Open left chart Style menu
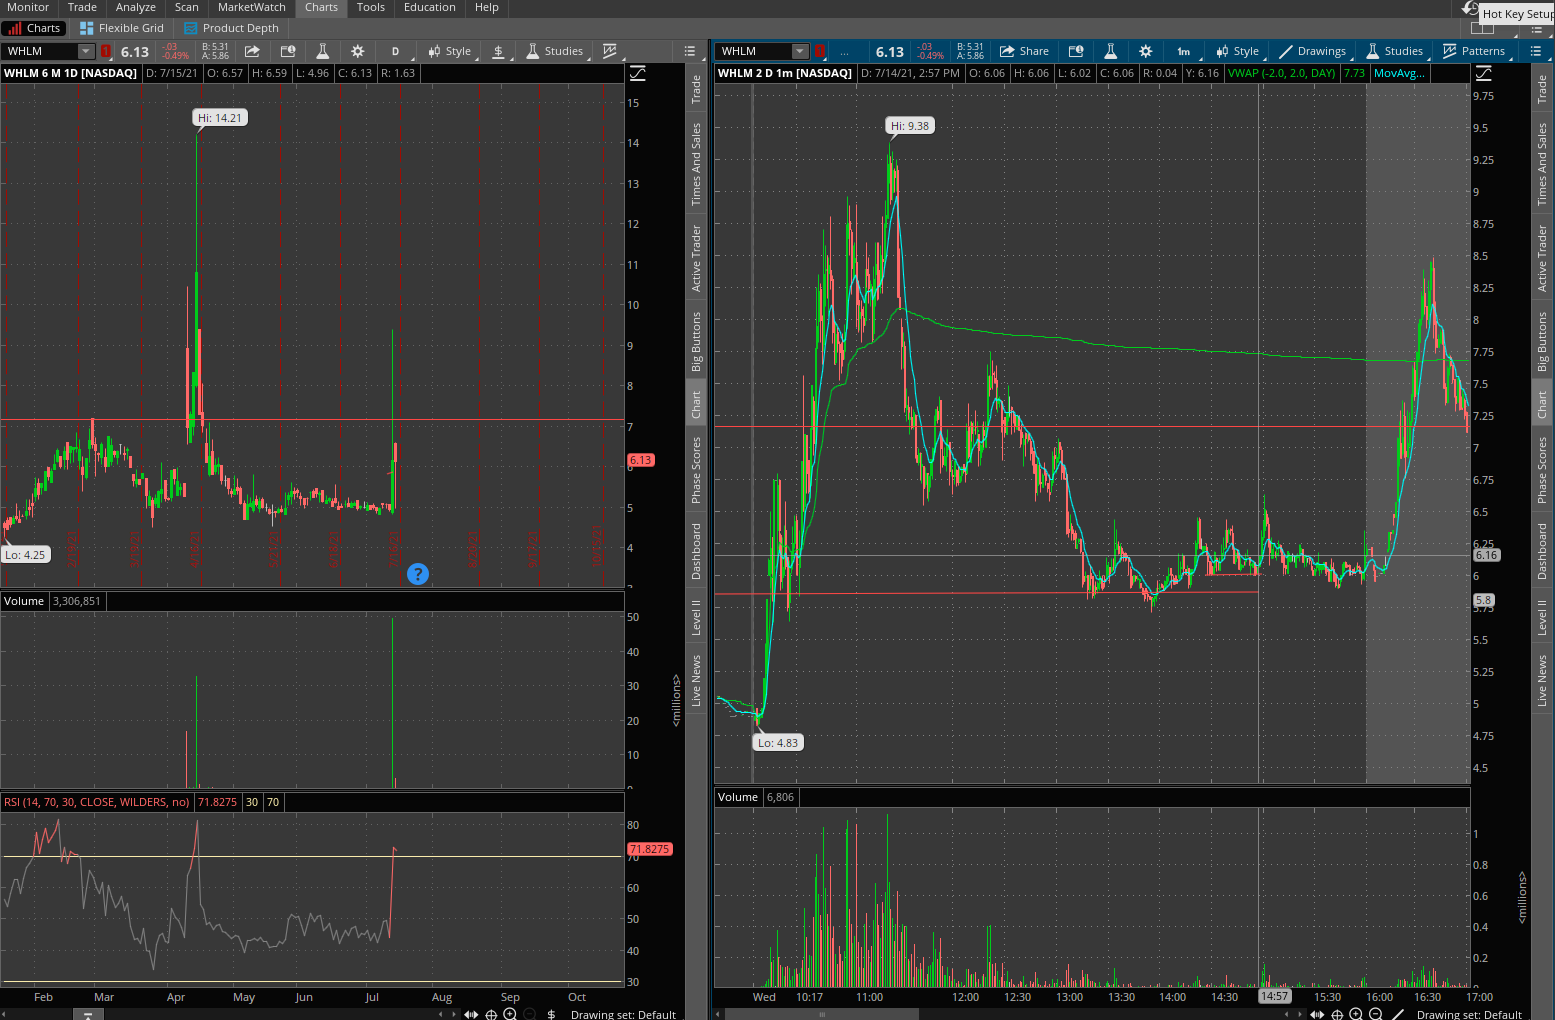Image resolution: width=1555 pixels, height=1020 pixels. coord(450,51)
